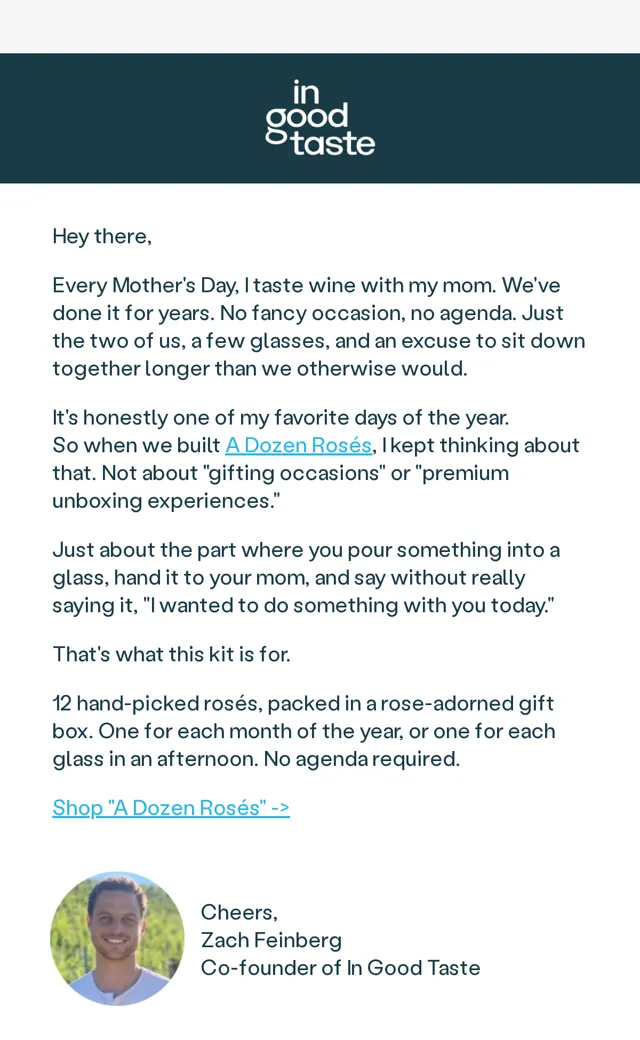This screenshot has height=1040, width=640.
Task: Click the "Hey there," greeting
Action: click(102, 236)
